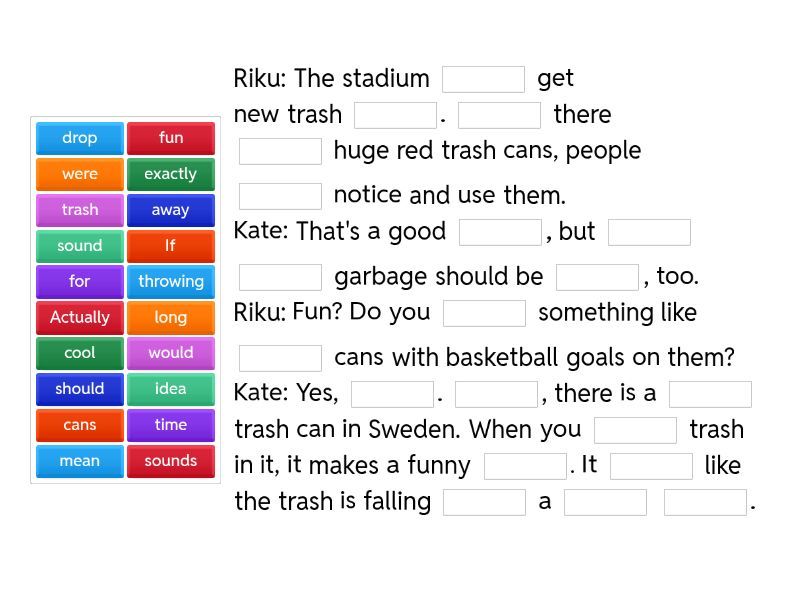Select the purple 'would' word tile
Viewport: 800px width, 600px height.
[x=171, y=353]
